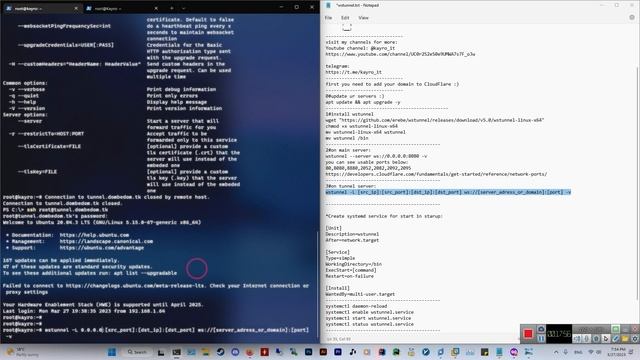Toggle webcam overlay in recorder widget
This screenshot has height=360, width=640.
point(596,339)
